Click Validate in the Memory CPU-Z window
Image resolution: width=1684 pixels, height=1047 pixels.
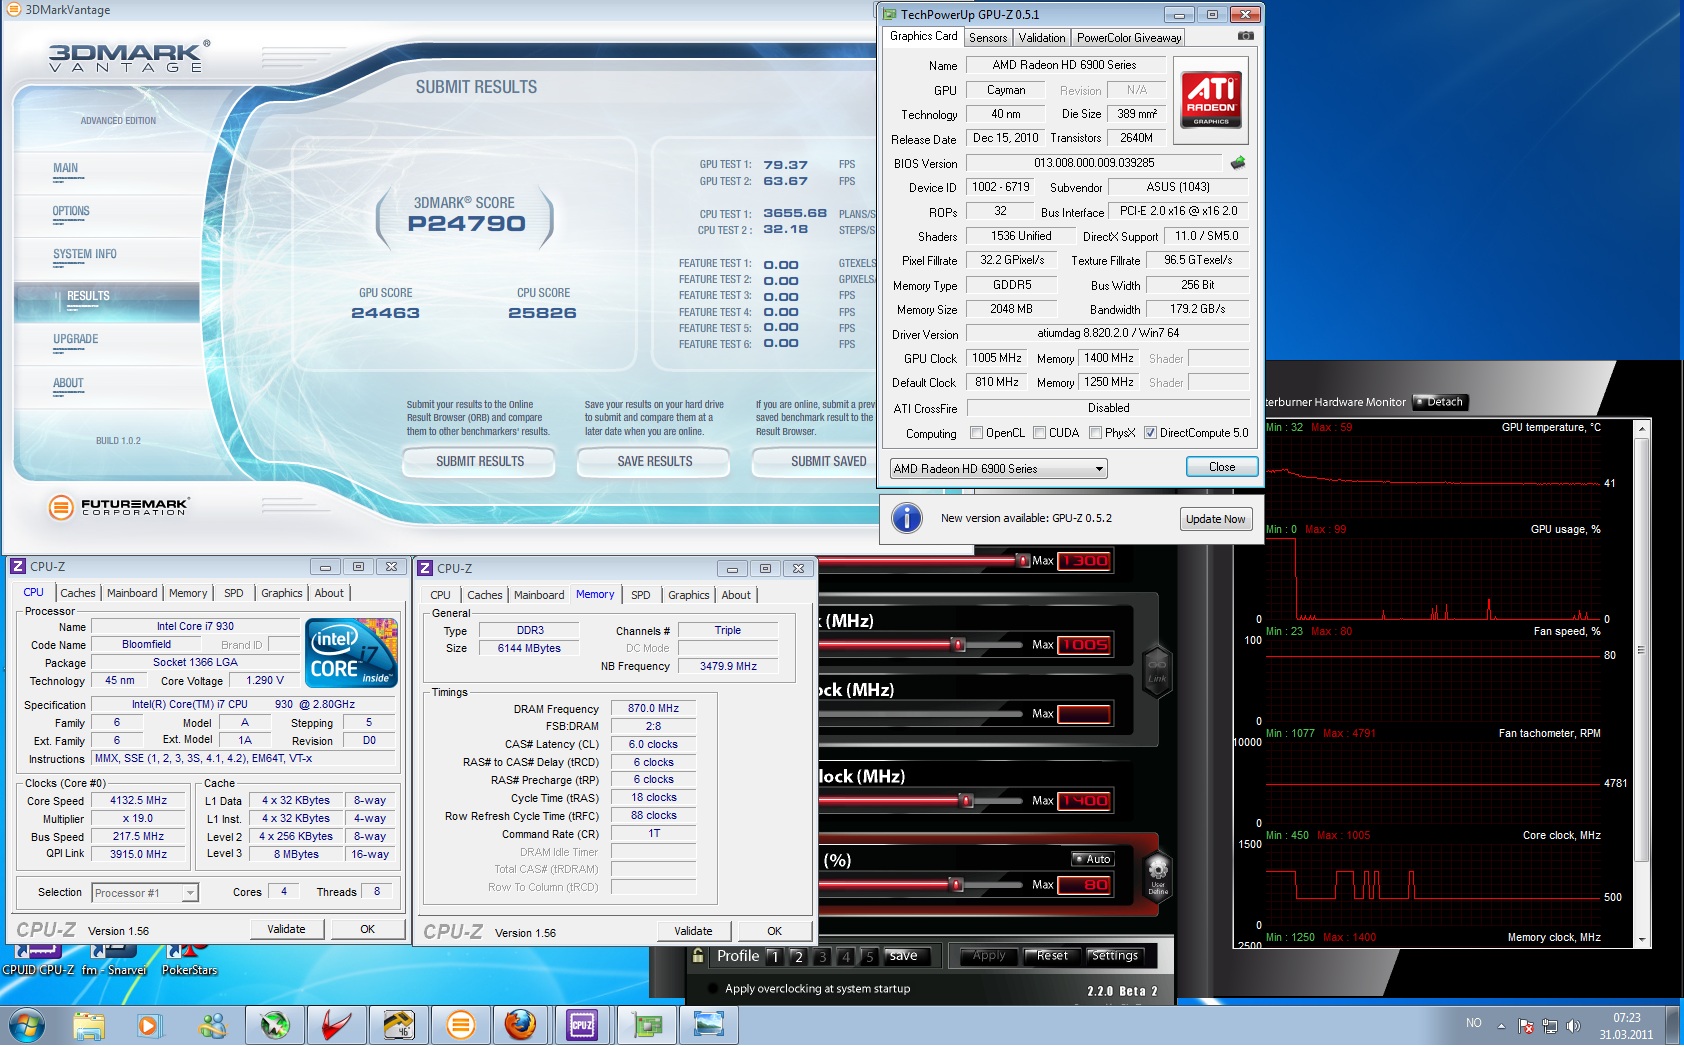(x=693, y=931)
